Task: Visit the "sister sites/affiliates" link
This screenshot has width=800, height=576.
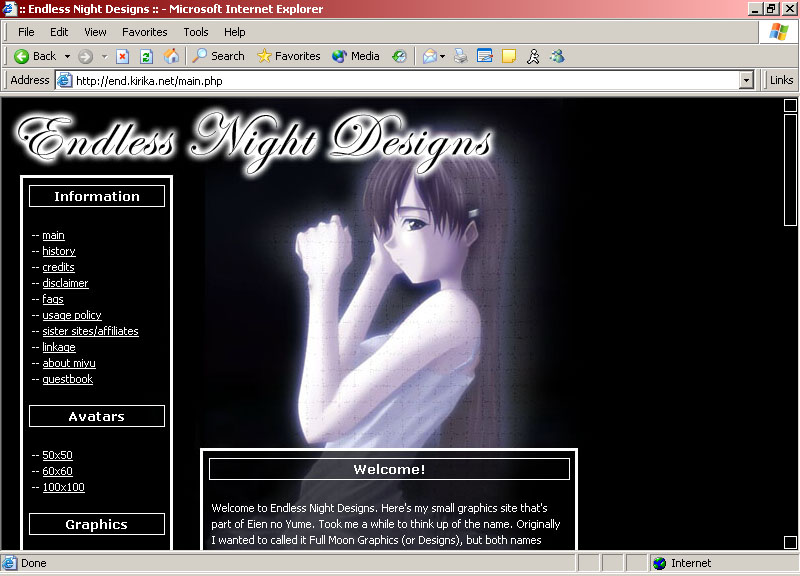Action: click(x=90, y=331)
